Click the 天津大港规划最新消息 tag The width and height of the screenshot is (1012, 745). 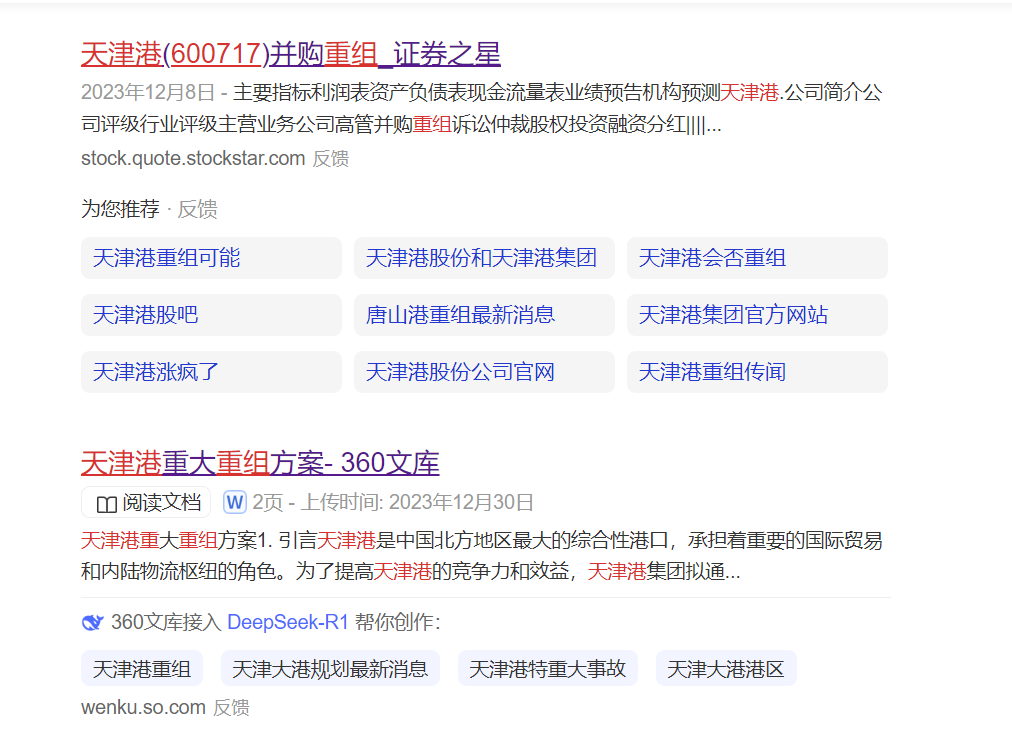(330, 669)
